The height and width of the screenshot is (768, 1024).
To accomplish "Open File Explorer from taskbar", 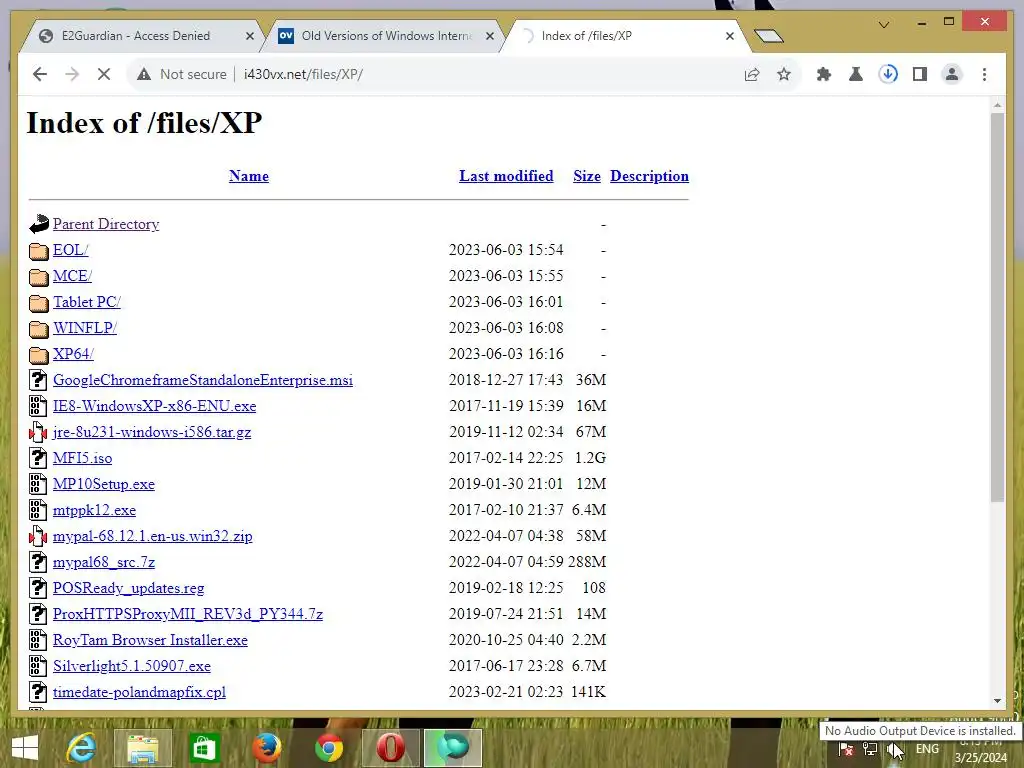I will 143,748.
